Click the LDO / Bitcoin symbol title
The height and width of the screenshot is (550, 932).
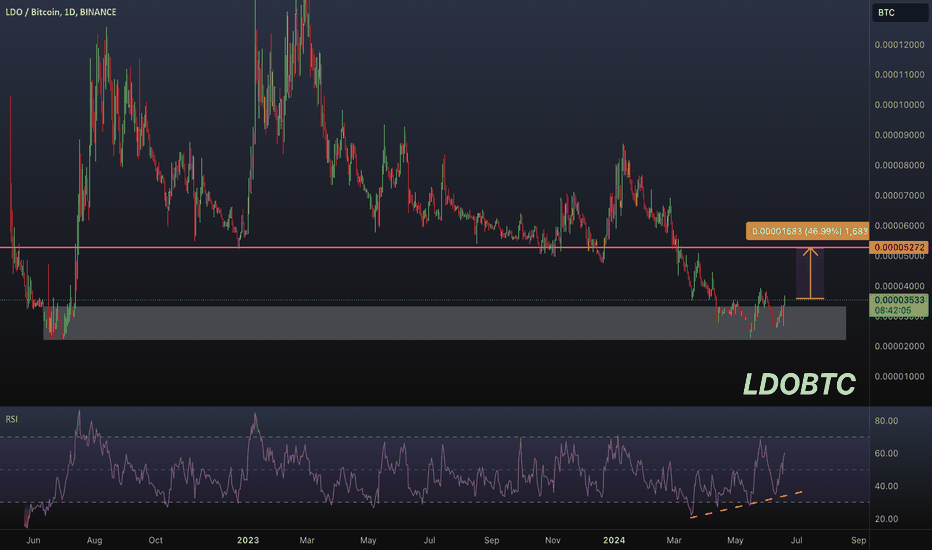pyautogui.click(x=61, y=12)
